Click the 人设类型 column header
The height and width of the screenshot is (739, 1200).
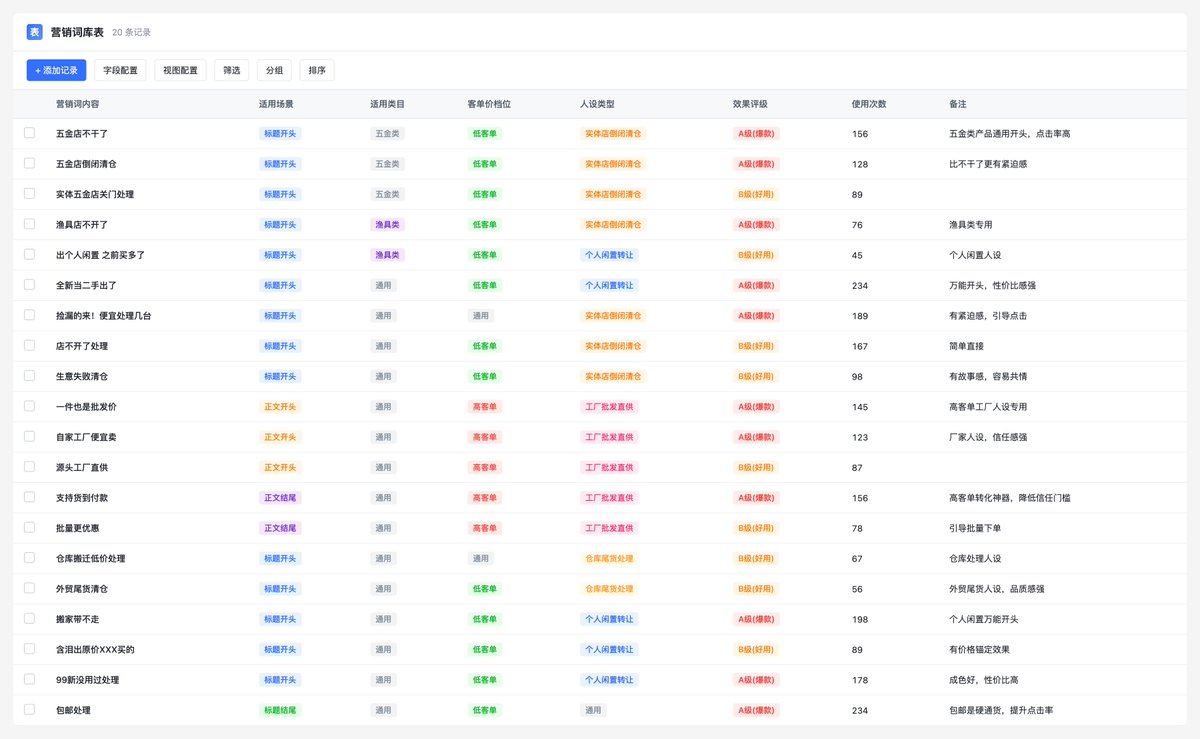click(597, 104)
